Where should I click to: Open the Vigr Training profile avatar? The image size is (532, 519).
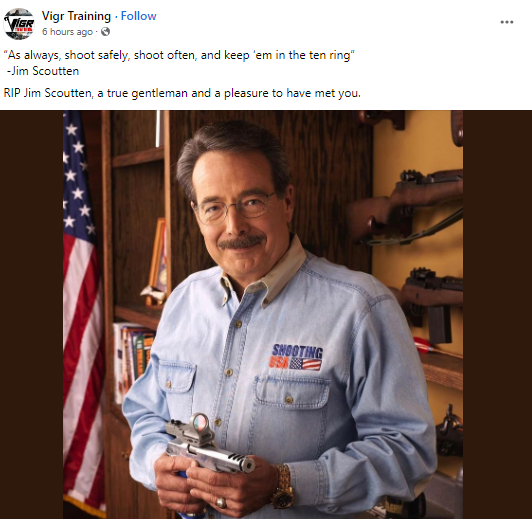click(x=19, y=24)
